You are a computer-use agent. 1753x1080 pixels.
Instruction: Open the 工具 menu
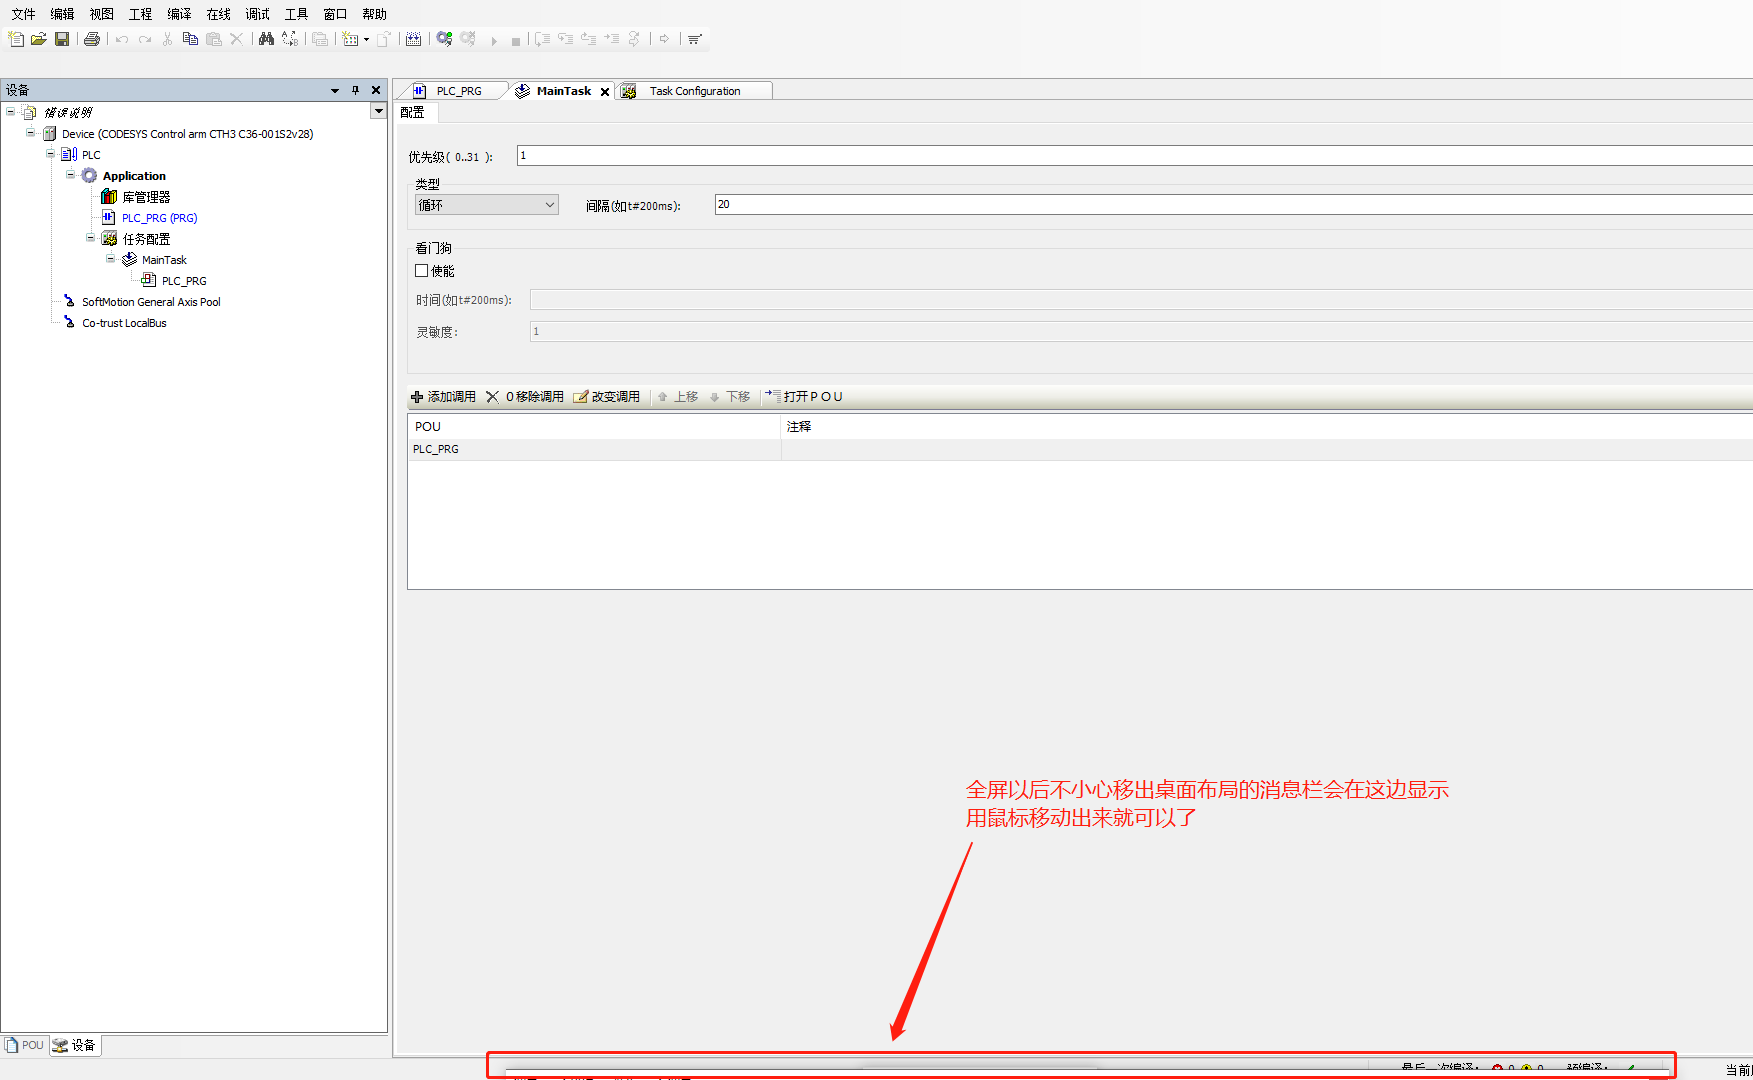[x=296, y=14]
